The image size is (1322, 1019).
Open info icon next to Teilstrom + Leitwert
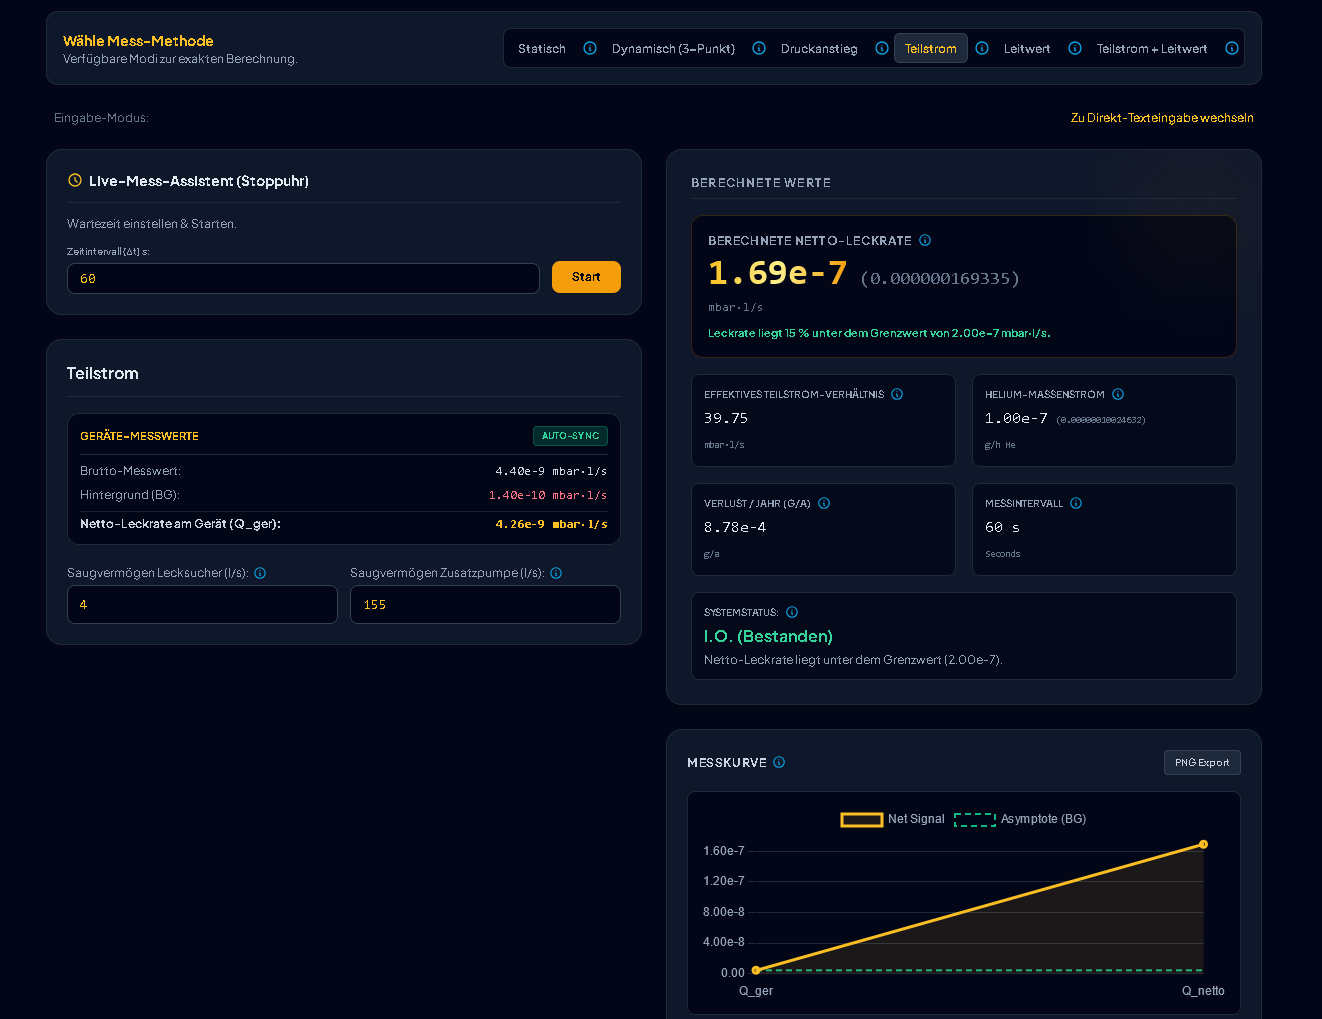[x=1232, y=48]
